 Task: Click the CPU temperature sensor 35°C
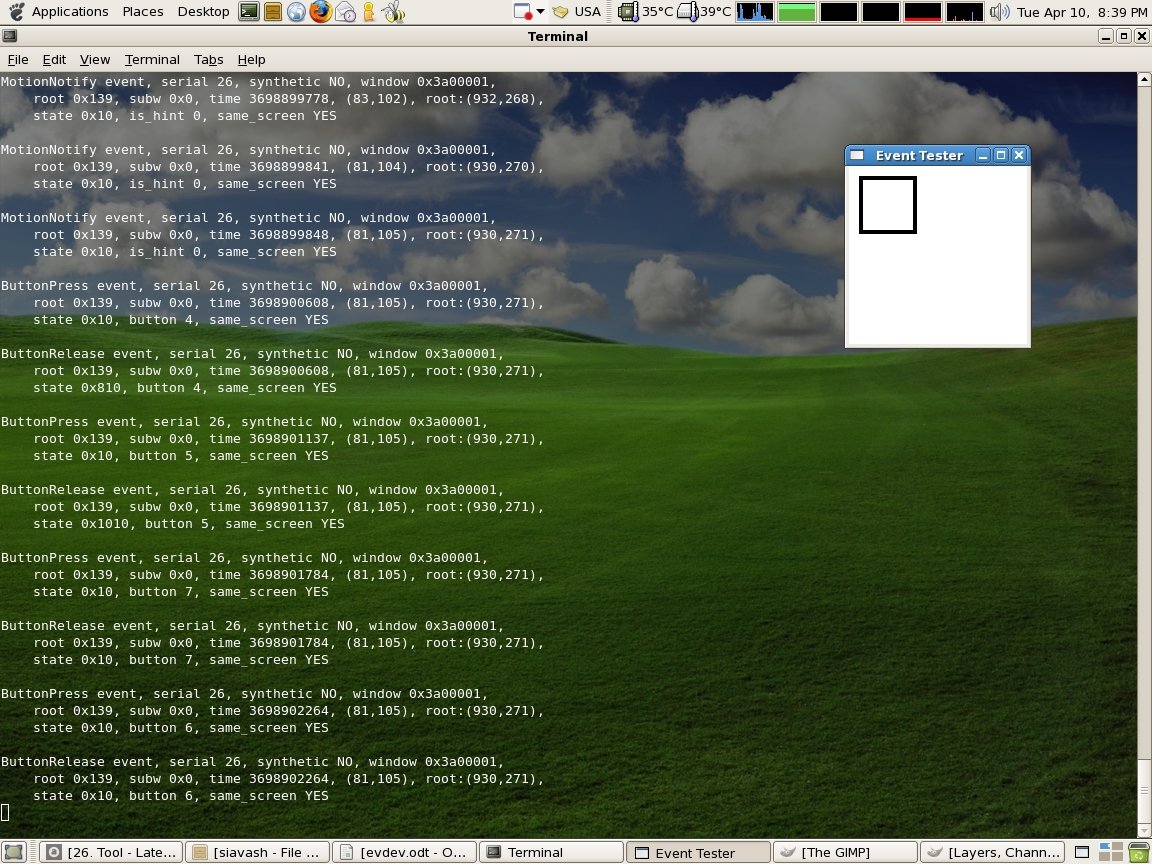(646, 12)
